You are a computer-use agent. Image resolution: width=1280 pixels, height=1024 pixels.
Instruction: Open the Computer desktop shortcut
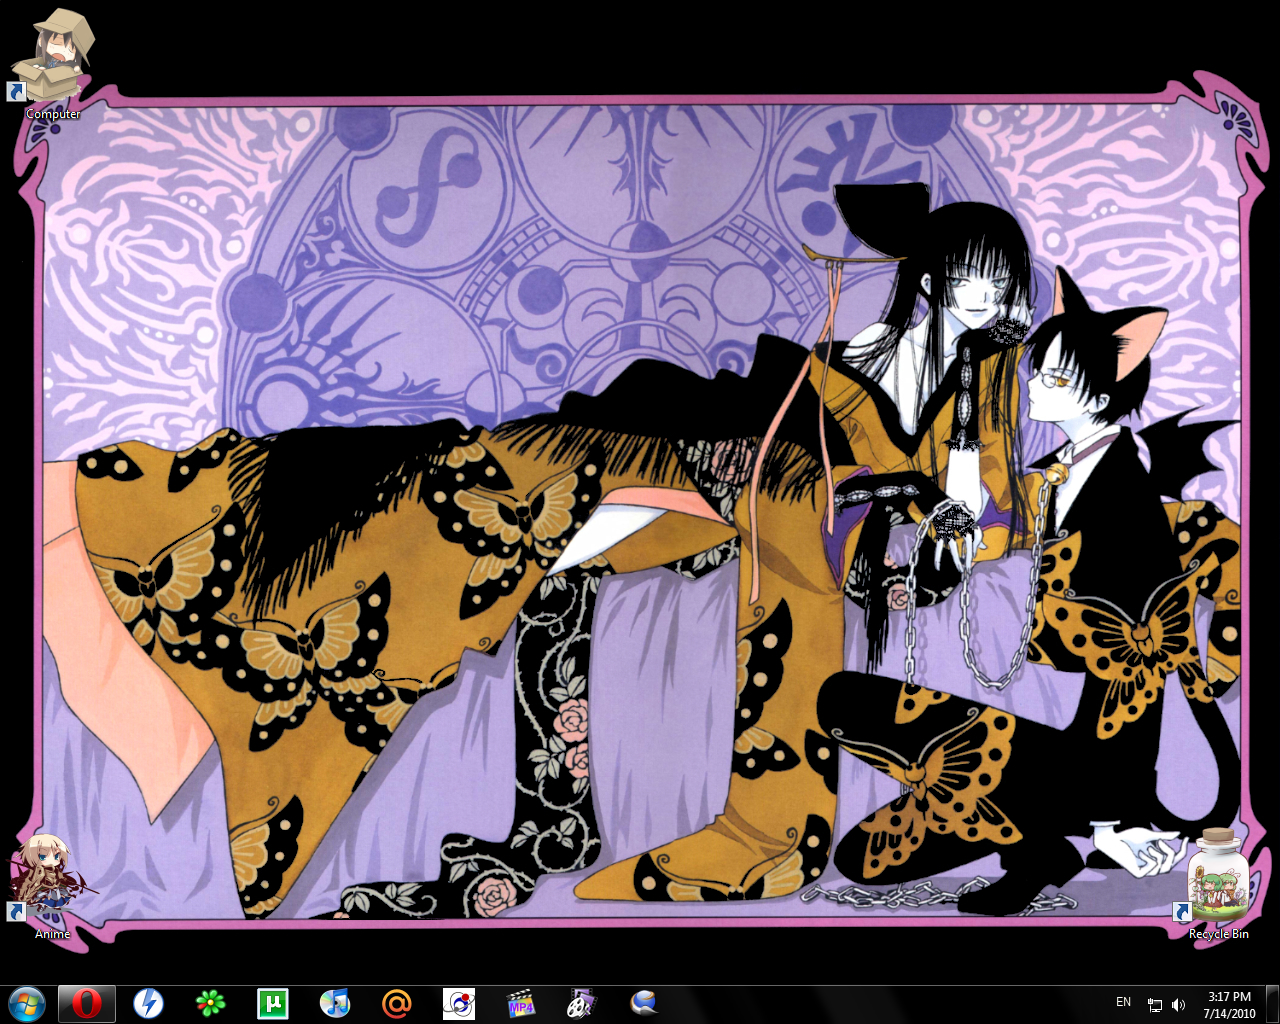[x=53, y=64]
